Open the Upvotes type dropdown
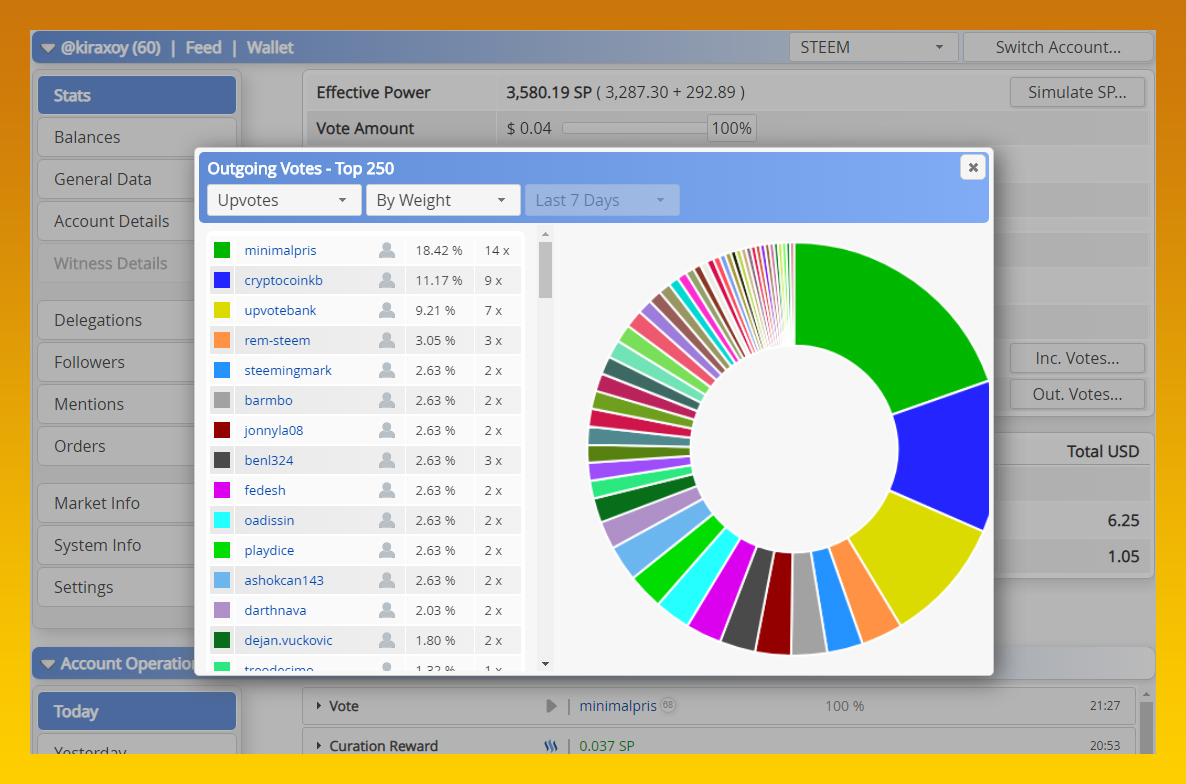The image size is (1186, 784). 283,200
